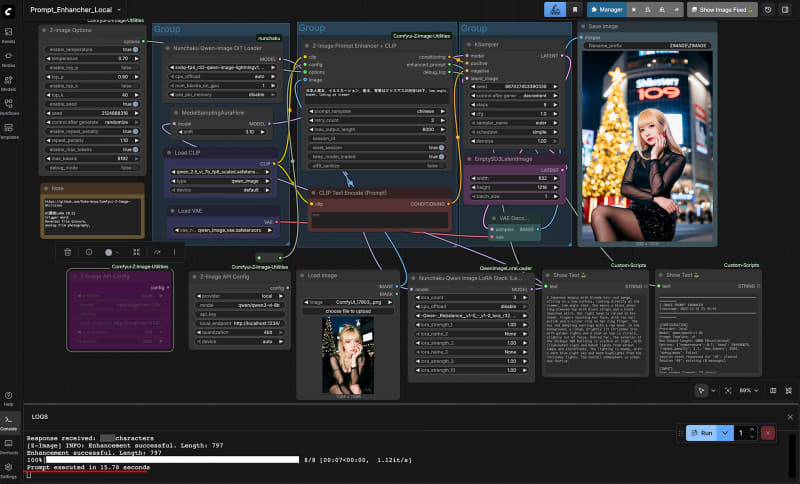Open the Nodes library sidebar panel
This screenshot has height=484, width=800.
(x=9, y=59)
